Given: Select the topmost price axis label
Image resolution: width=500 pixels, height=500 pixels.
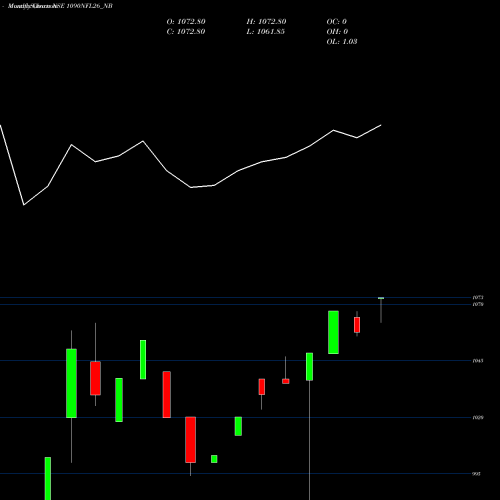Looking at the screenshot, I should (x=478, y=297).
